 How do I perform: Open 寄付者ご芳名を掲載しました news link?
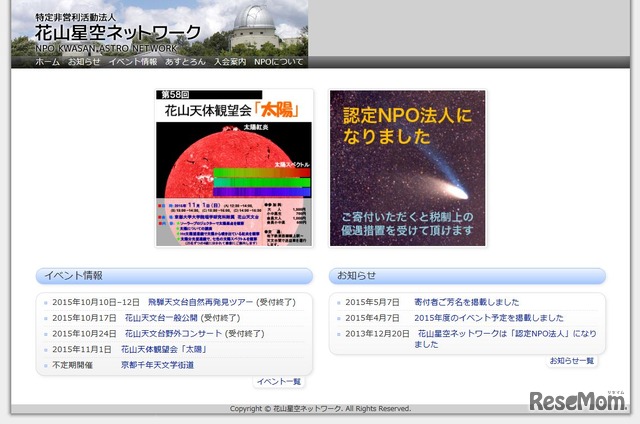(468, 302)
